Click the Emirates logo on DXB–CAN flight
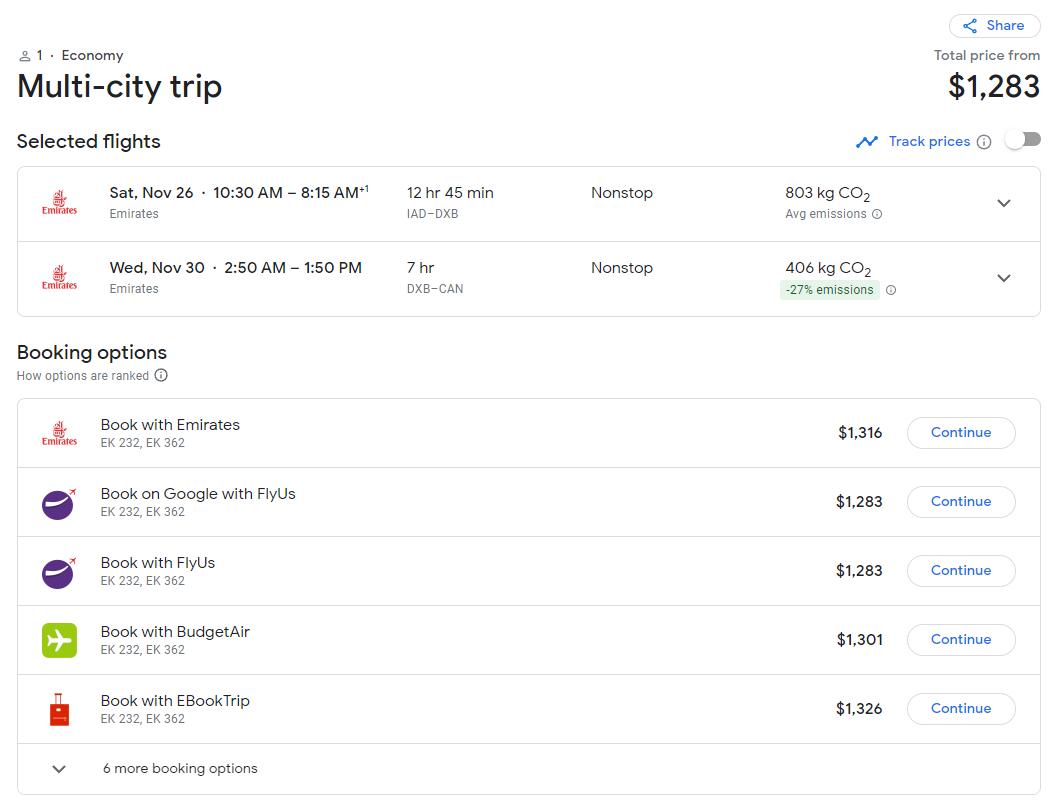This screenshot has height=808, width=1053. [x=59, y=277]
